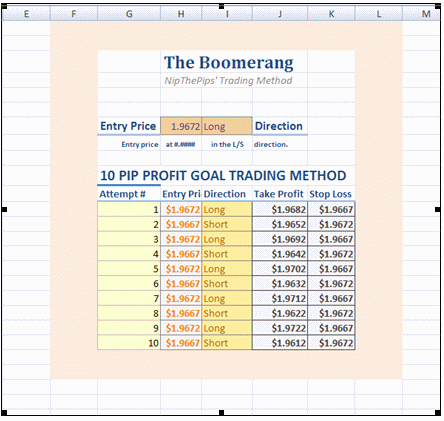Select column G header
The height and width of the screenshot is (421, 444).
pos(129,14)
